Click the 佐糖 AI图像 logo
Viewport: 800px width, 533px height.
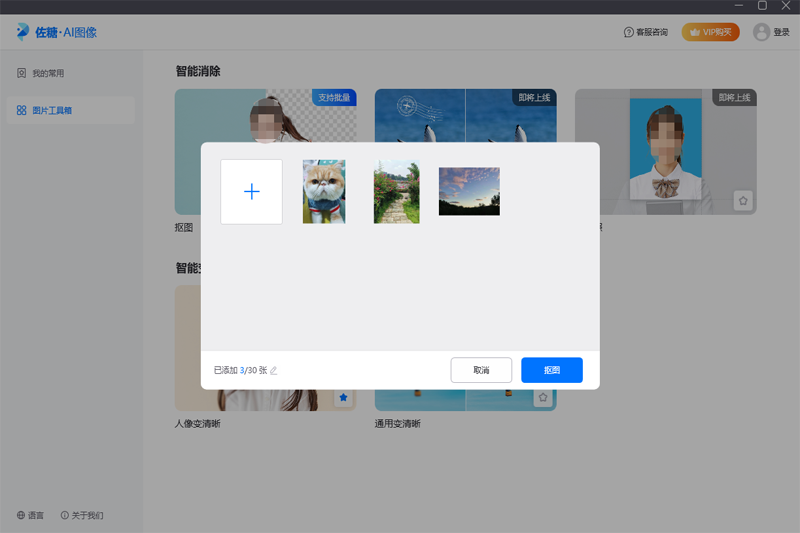(57, 32)
